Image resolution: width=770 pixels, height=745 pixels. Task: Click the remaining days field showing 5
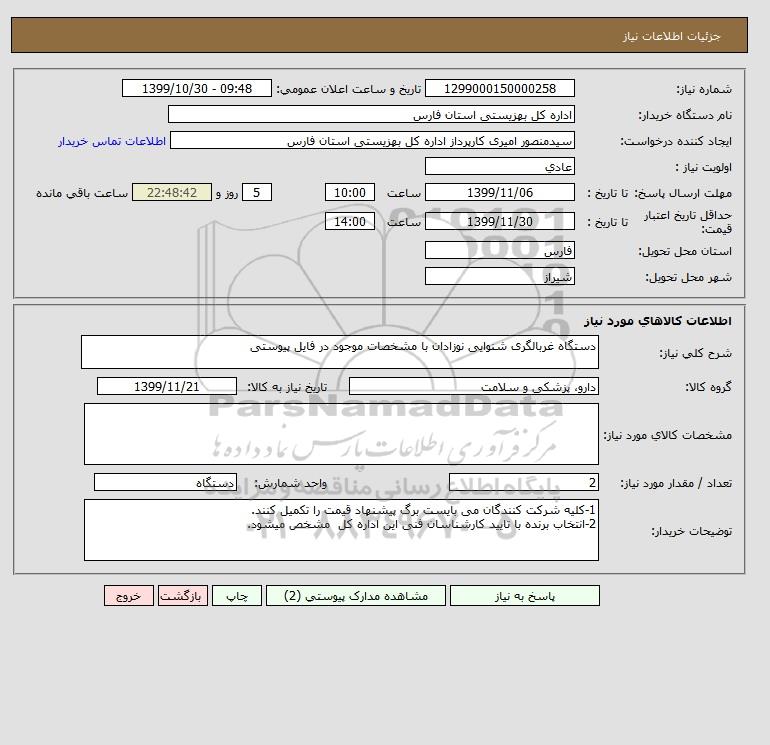pos(257,192)
